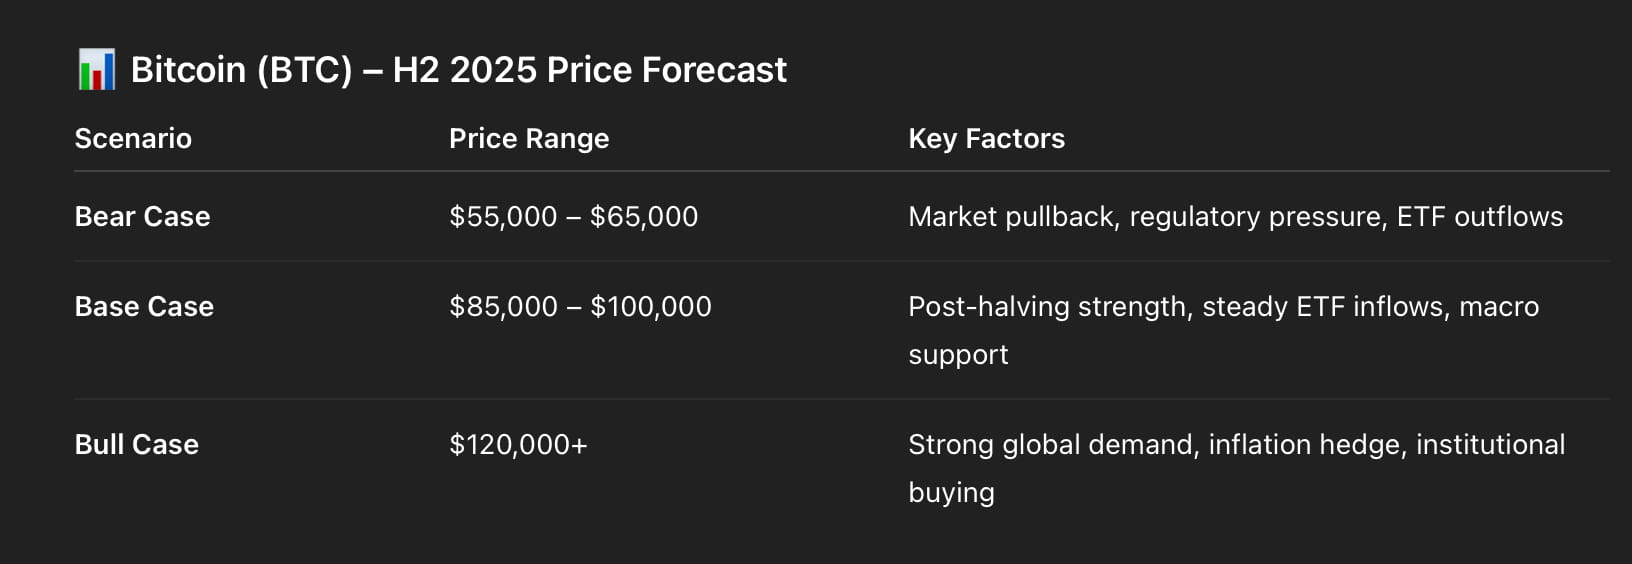Screen dimensions: 1632x564
Task: Click the Strong global demand key factors text
Action: 1052,445
